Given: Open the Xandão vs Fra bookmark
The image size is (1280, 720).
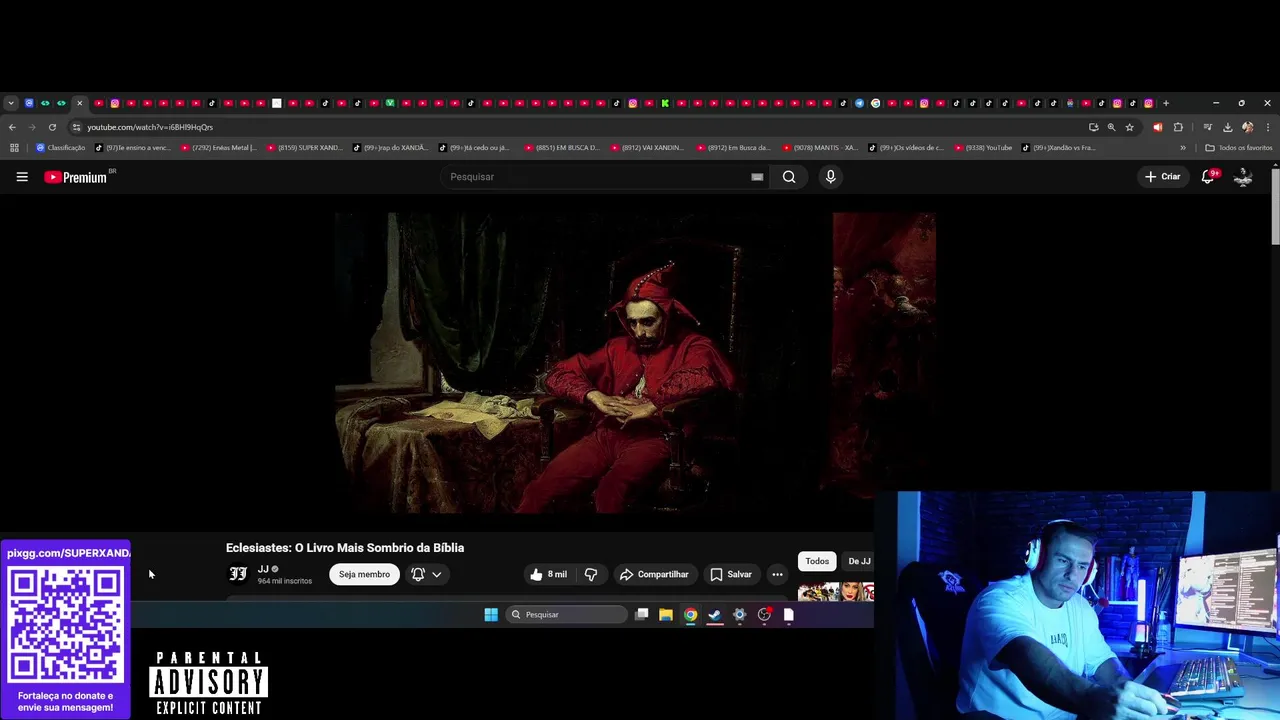Looking at the screenshot, I should [x=1059, y=148].
